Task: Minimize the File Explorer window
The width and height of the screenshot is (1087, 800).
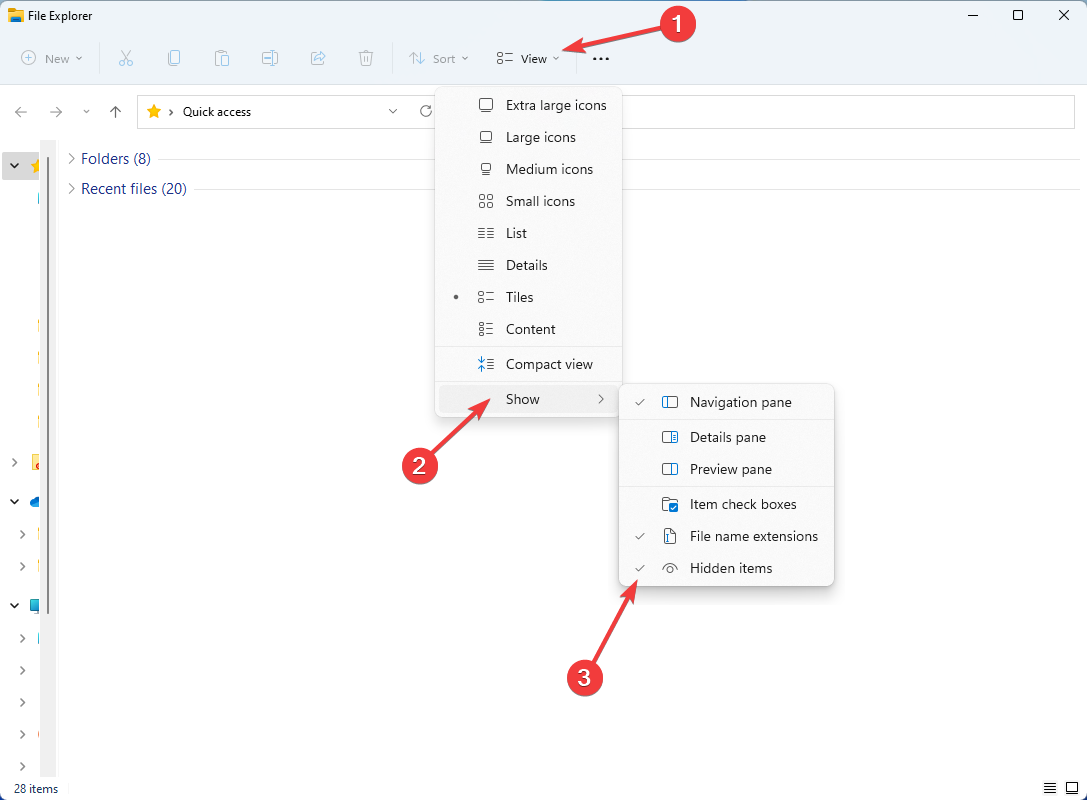Action: click(x=973, y=15)
